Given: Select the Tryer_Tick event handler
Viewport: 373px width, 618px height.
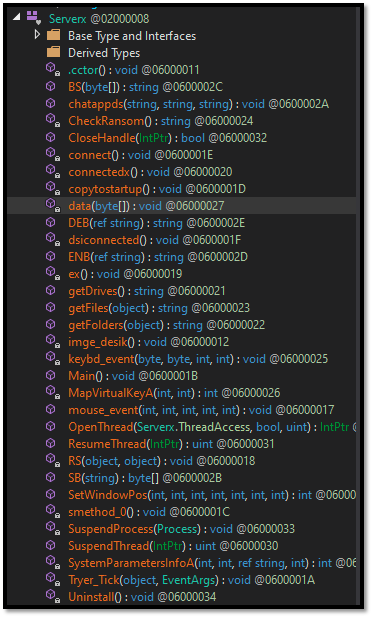Looking at the screenshot, I should pos(191,580).
